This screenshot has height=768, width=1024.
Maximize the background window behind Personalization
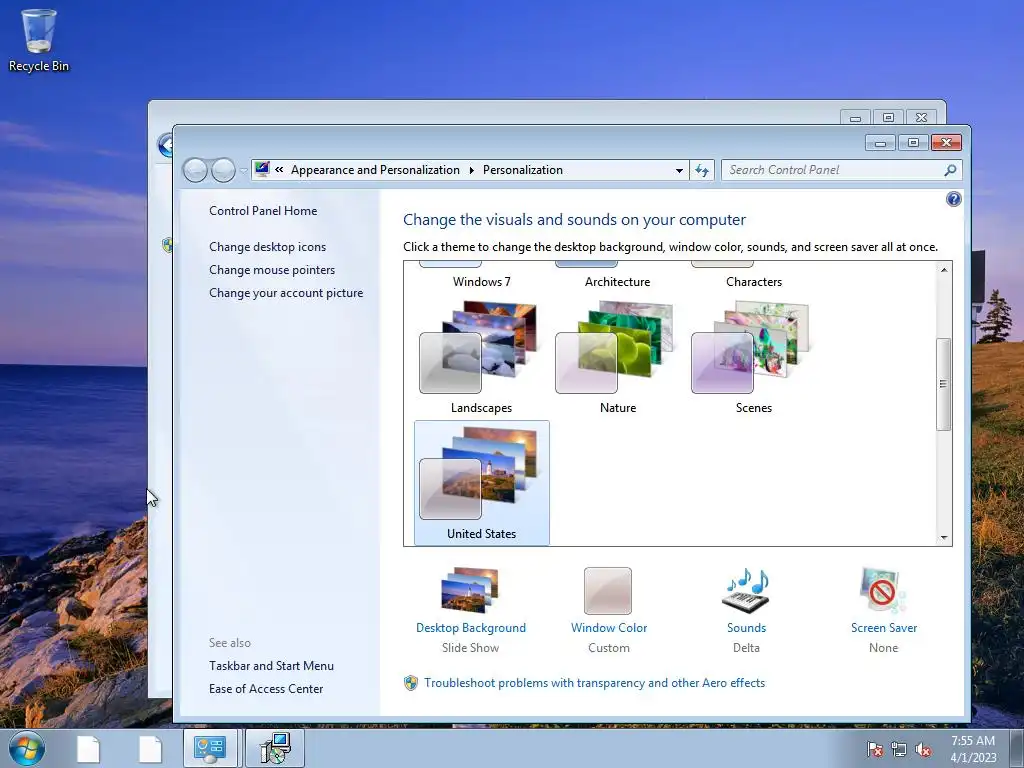[888, 118]
